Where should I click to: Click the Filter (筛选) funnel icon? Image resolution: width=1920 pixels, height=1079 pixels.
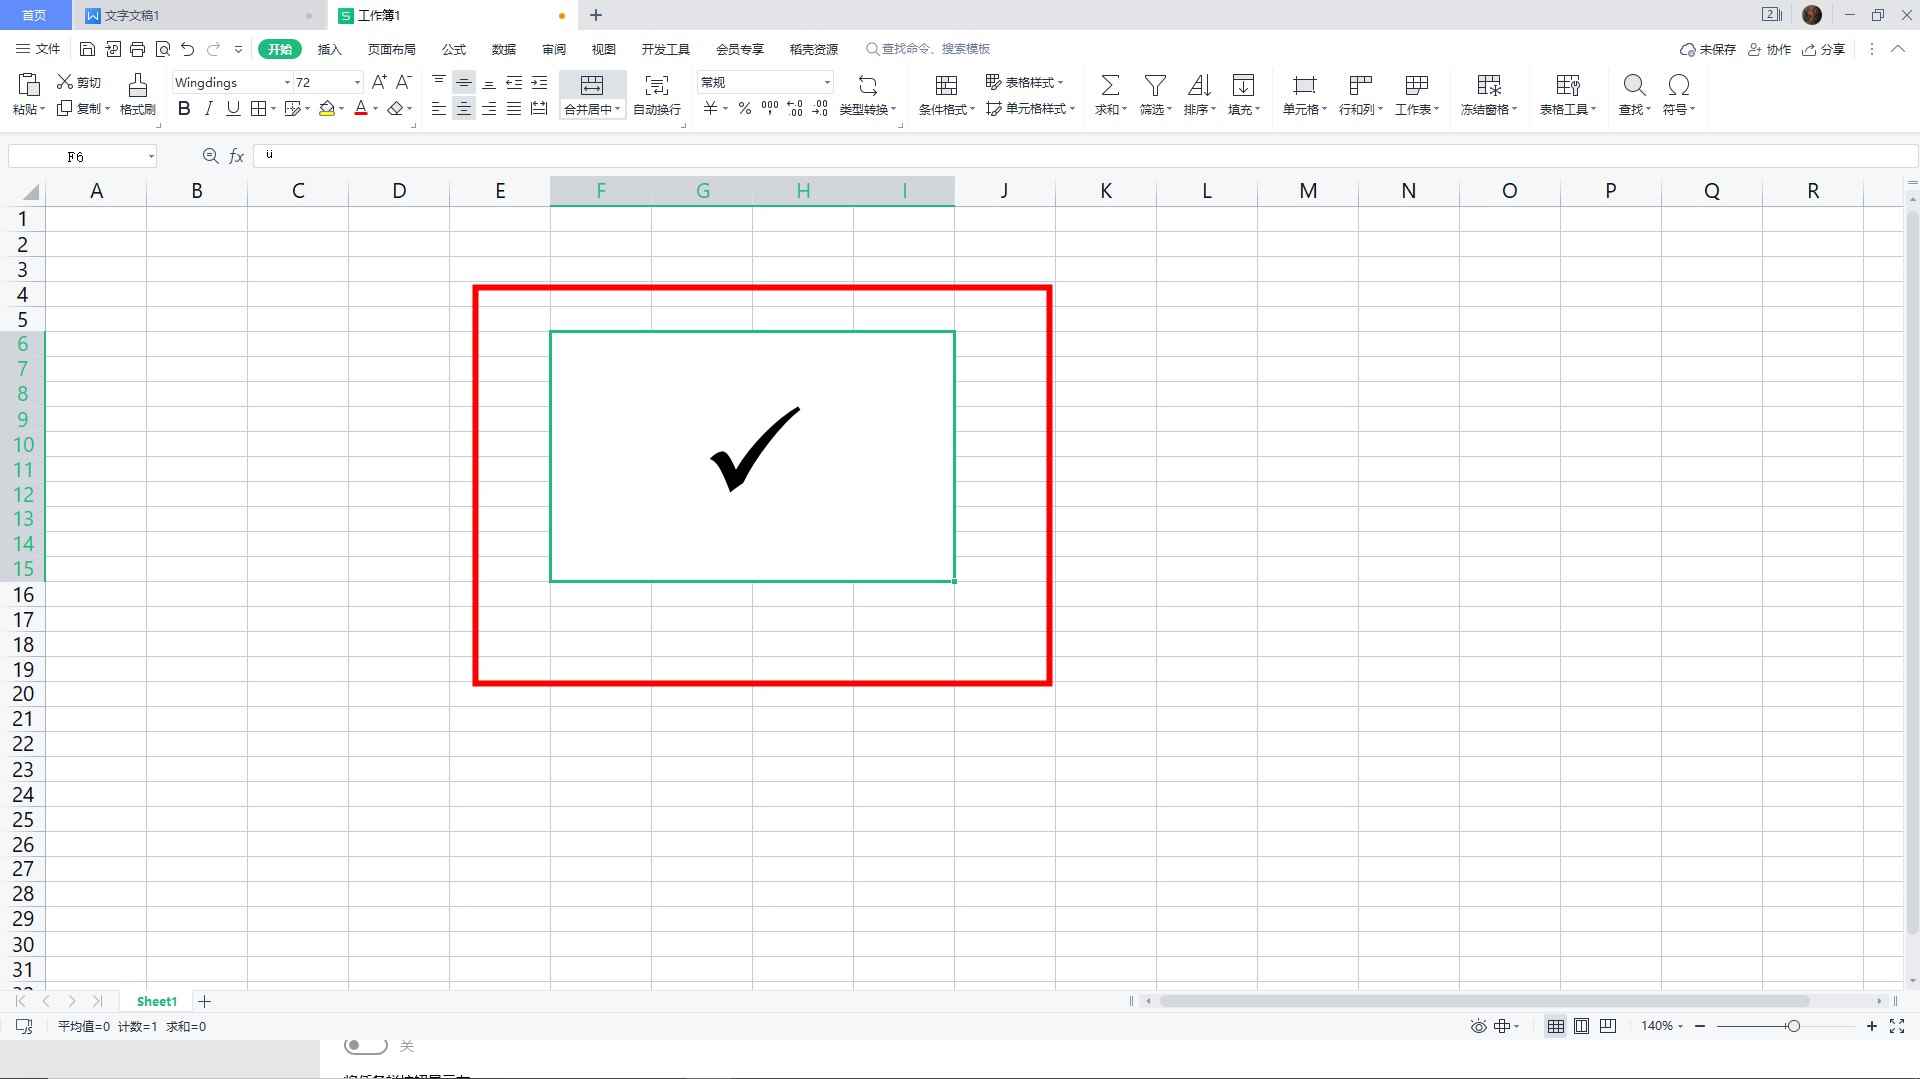1155,85
